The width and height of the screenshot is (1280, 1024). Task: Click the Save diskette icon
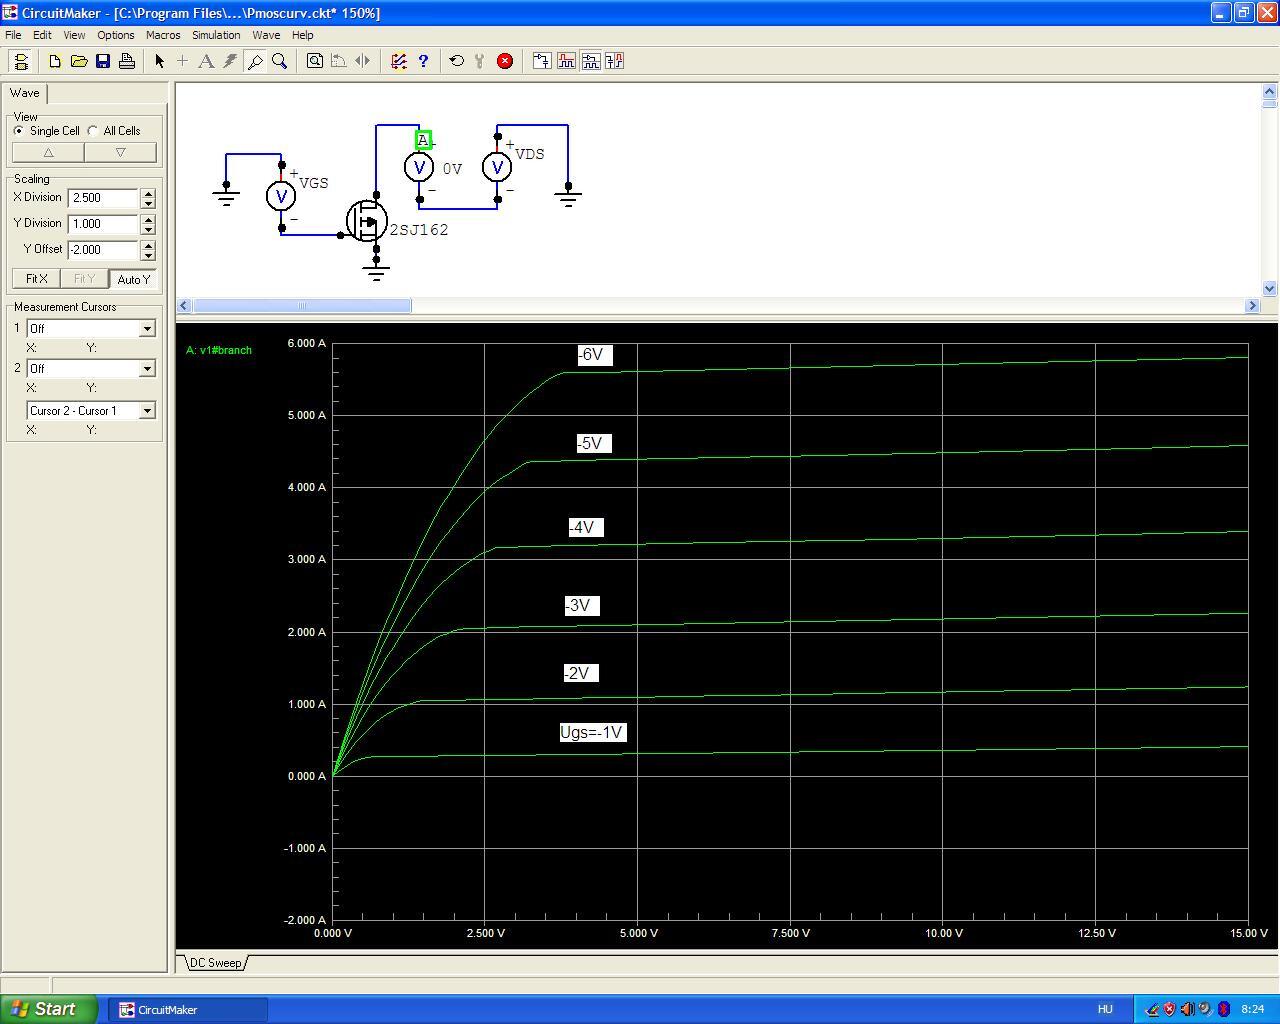click(103, 61)
